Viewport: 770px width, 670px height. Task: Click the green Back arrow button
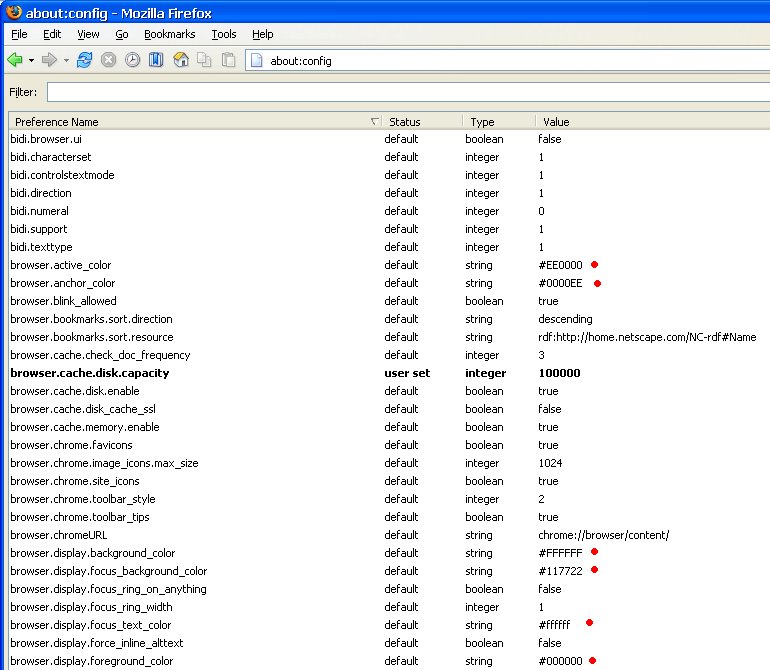tap(15, 60)
